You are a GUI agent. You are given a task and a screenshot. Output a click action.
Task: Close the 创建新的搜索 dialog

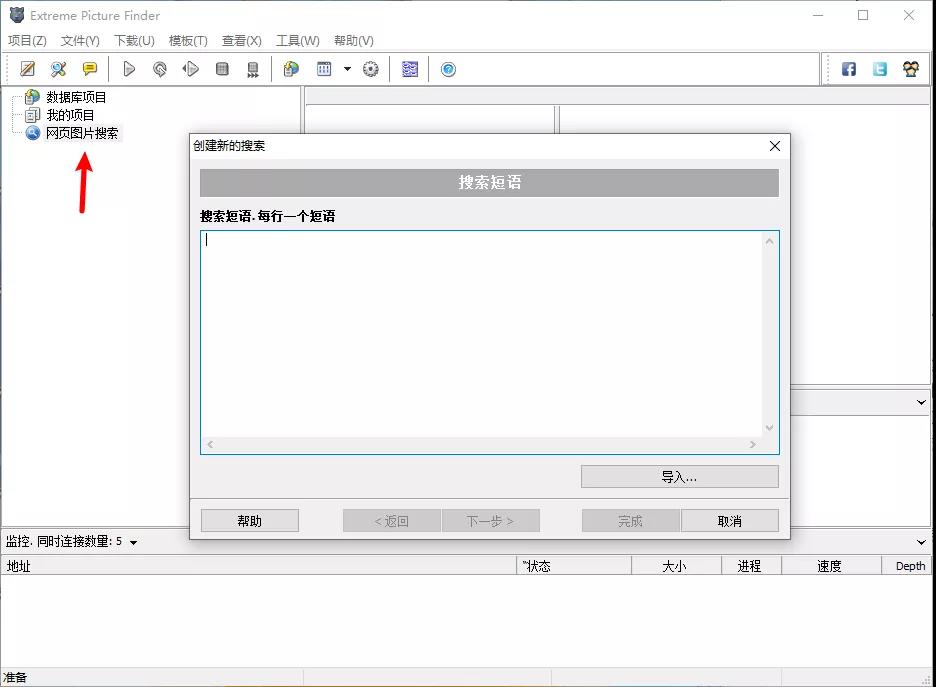[775, 146]
